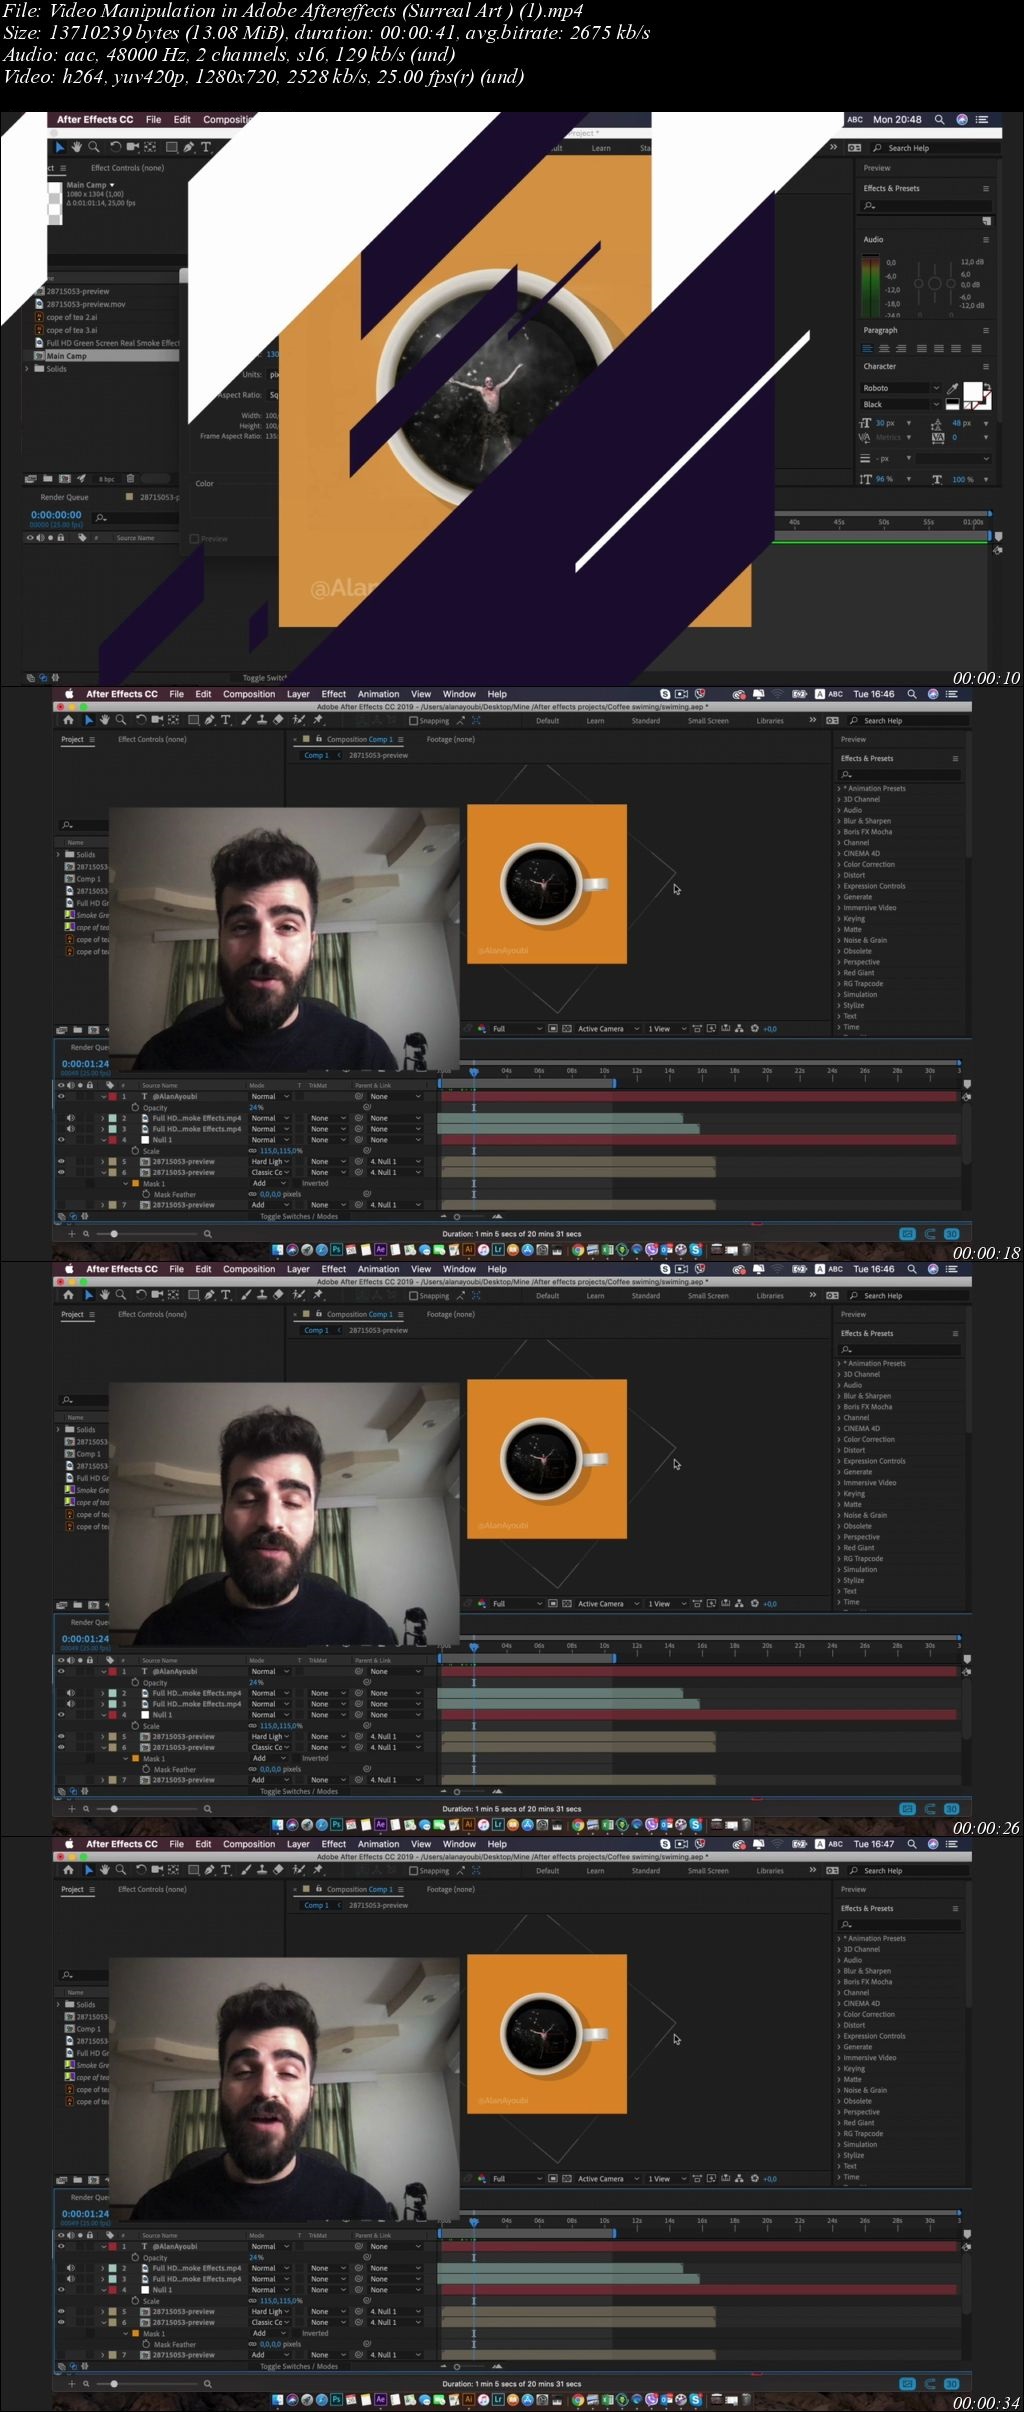Click center audio level slider in 00:00:10 frame
Viewport: 1024px width, 2412px height.
point(934,283)
